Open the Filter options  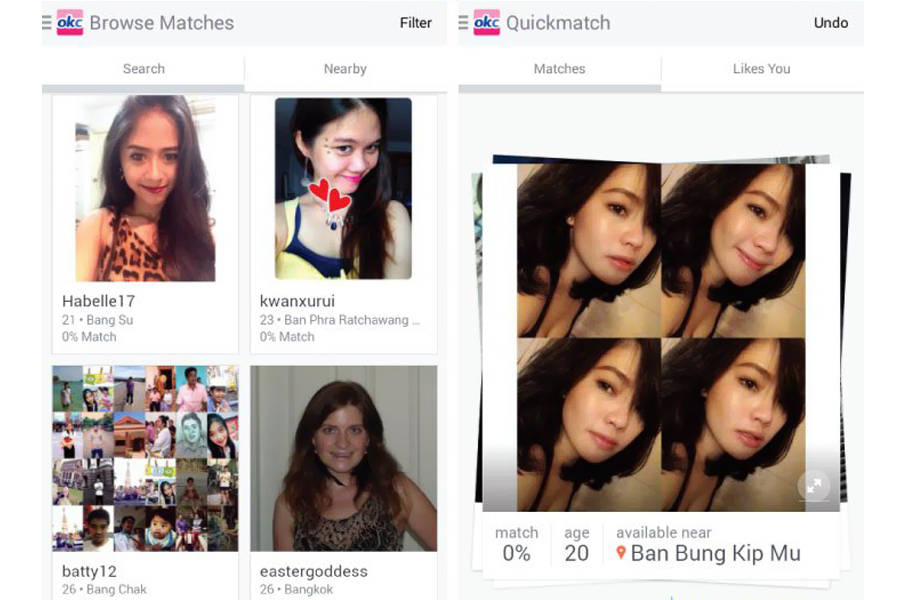[415, 23]
